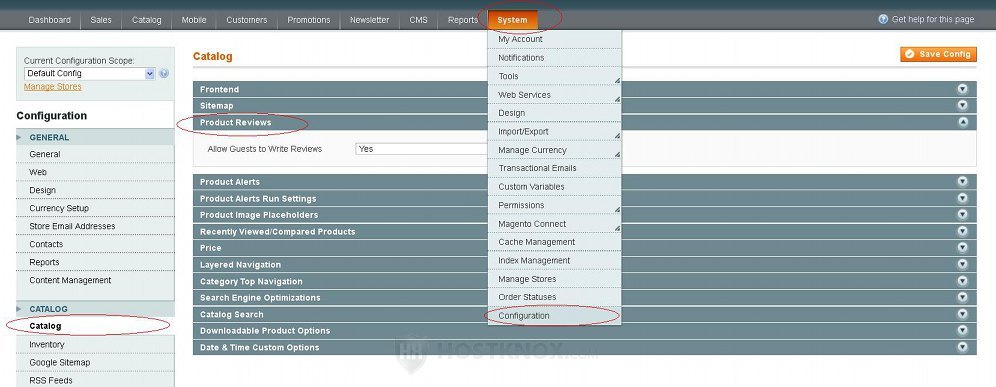Image resolution: width=996 pixels, height=387 pixels.
Task: Open the Current Configuration Scope dropdown
Action: click(90, 74)
